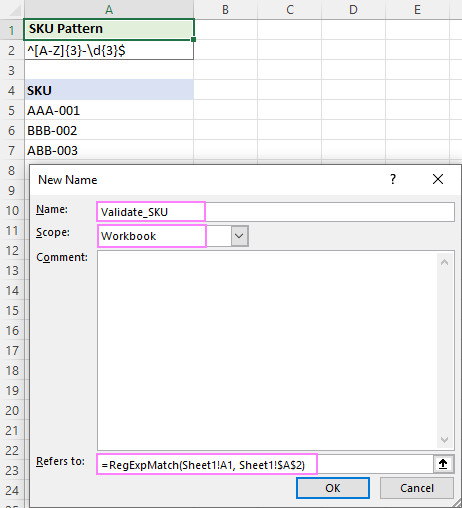Click the Comment box scroll up arrow
The height and width of the screenshot is (508, 462).
(444, 262)
